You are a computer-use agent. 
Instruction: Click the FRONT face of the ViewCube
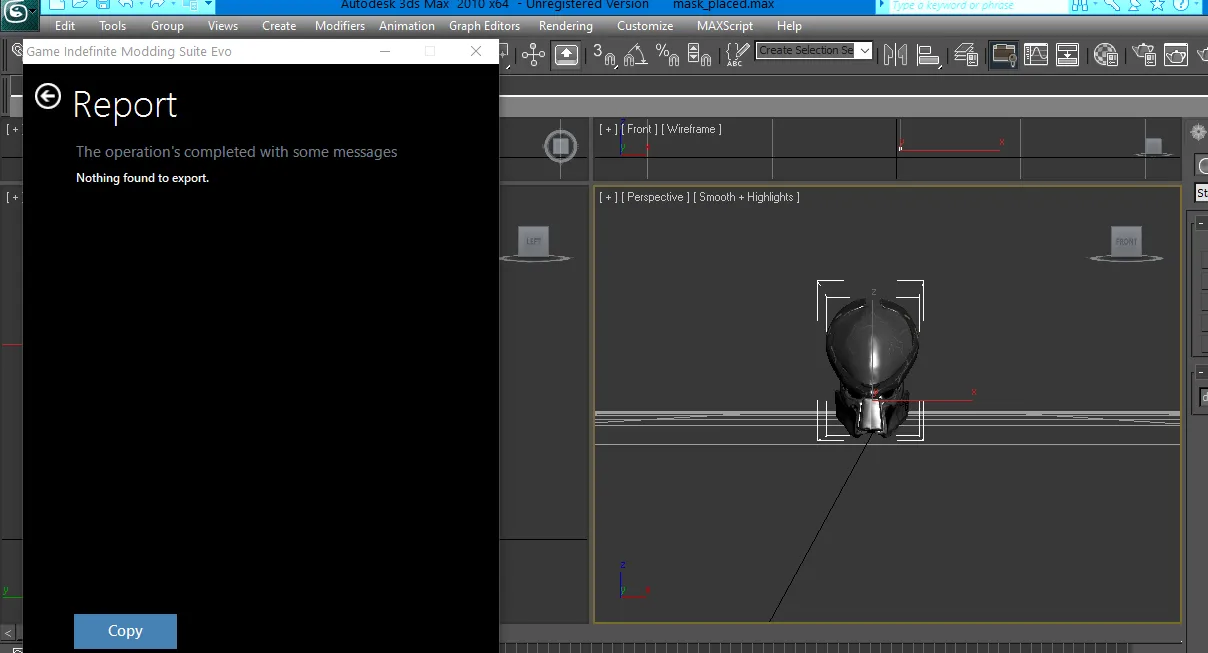[1126, 242]
